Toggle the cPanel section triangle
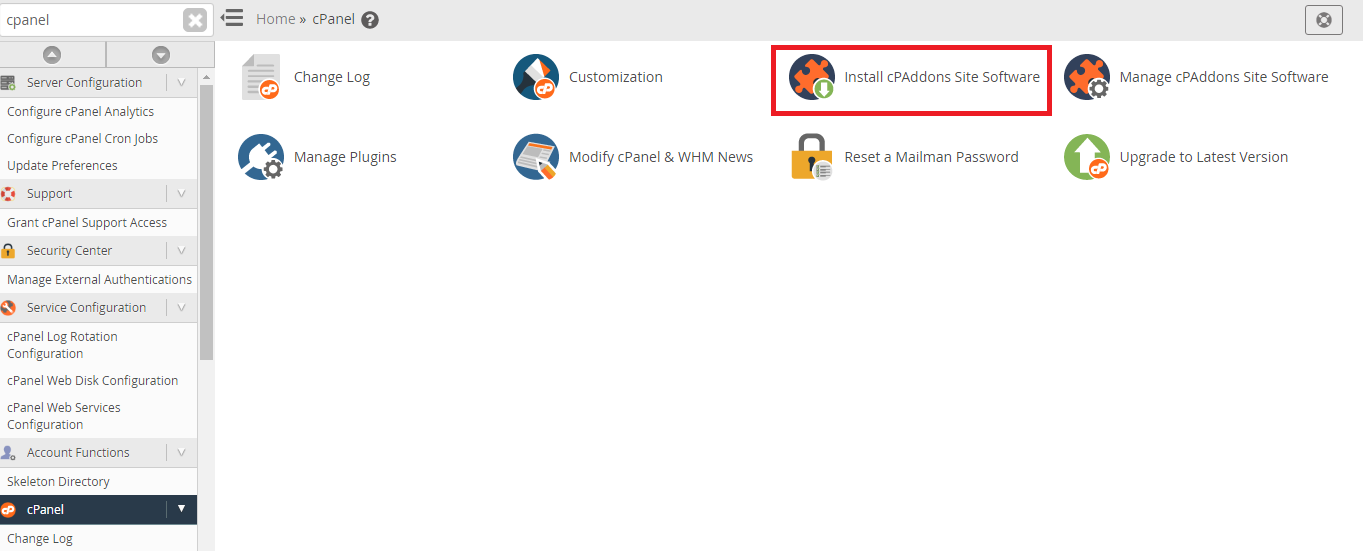 pyautogui.click(x=181, y=509)
